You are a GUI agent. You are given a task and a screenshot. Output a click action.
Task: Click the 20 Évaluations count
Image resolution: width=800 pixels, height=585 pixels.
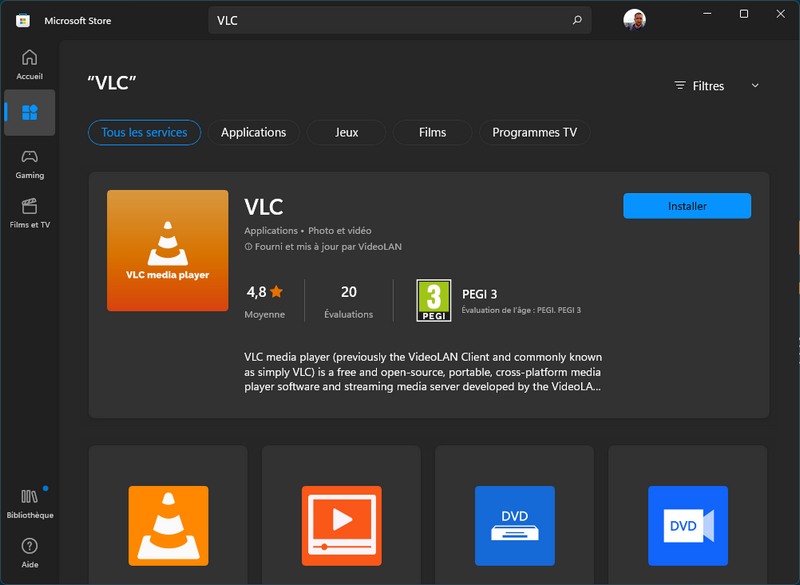click(x=348, y=301)
